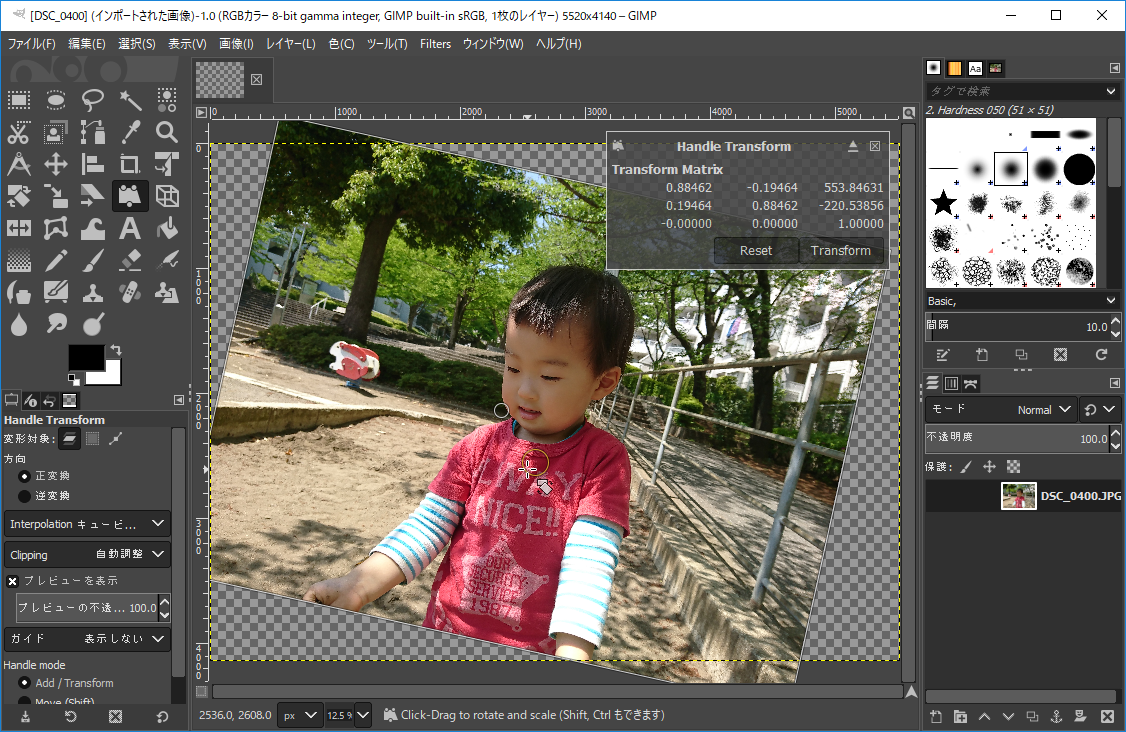Select the Flip tool
1126x732 pixels.
(x=19, y=228)
